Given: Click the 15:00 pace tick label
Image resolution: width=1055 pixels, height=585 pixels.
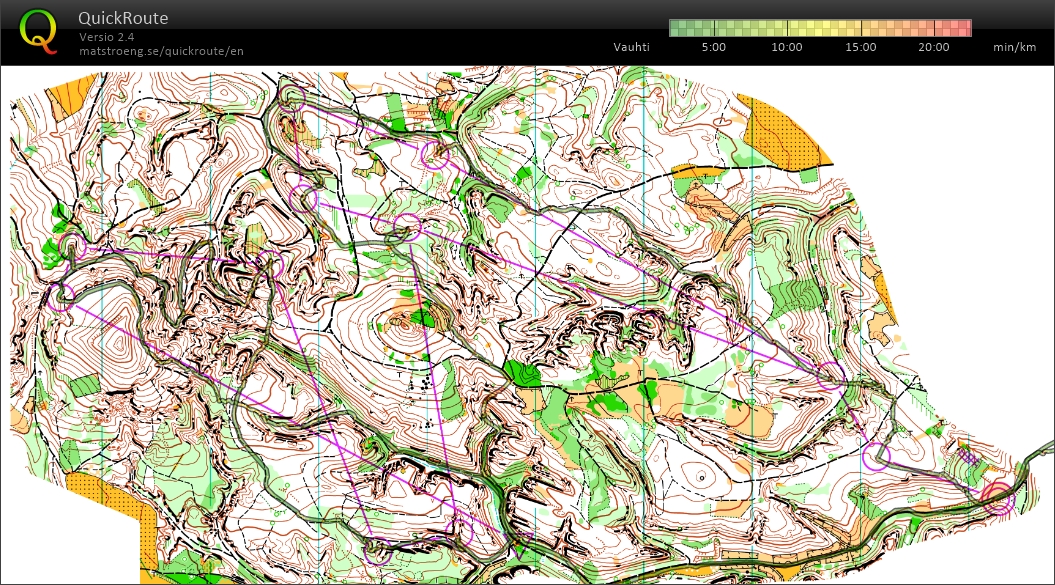Looking at the screenshot, I should (x=861, y=47).
